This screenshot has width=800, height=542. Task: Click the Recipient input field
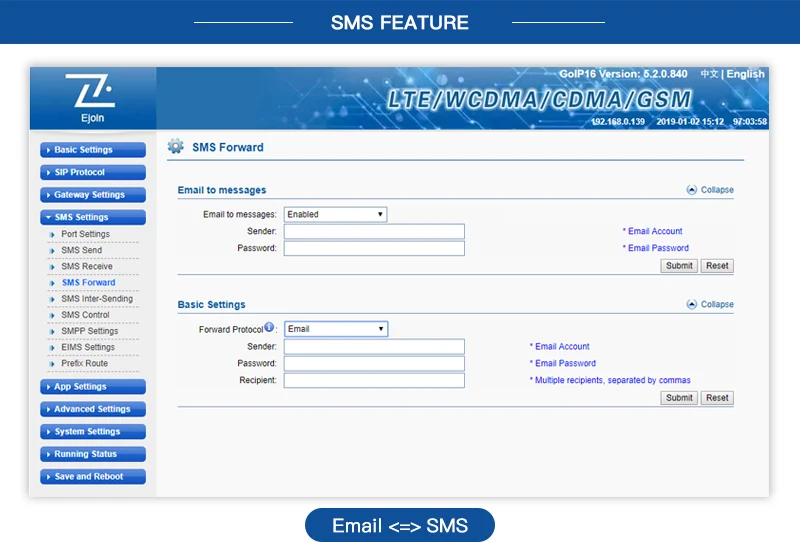click(374, 381)
